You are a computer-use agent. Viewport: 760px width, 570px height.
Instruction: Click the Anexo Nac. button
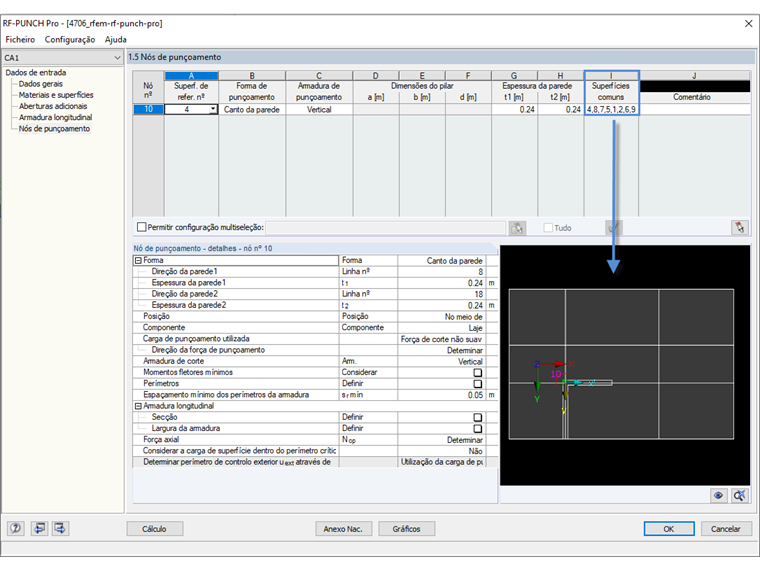pyautogui.click(x=343, y=529)
